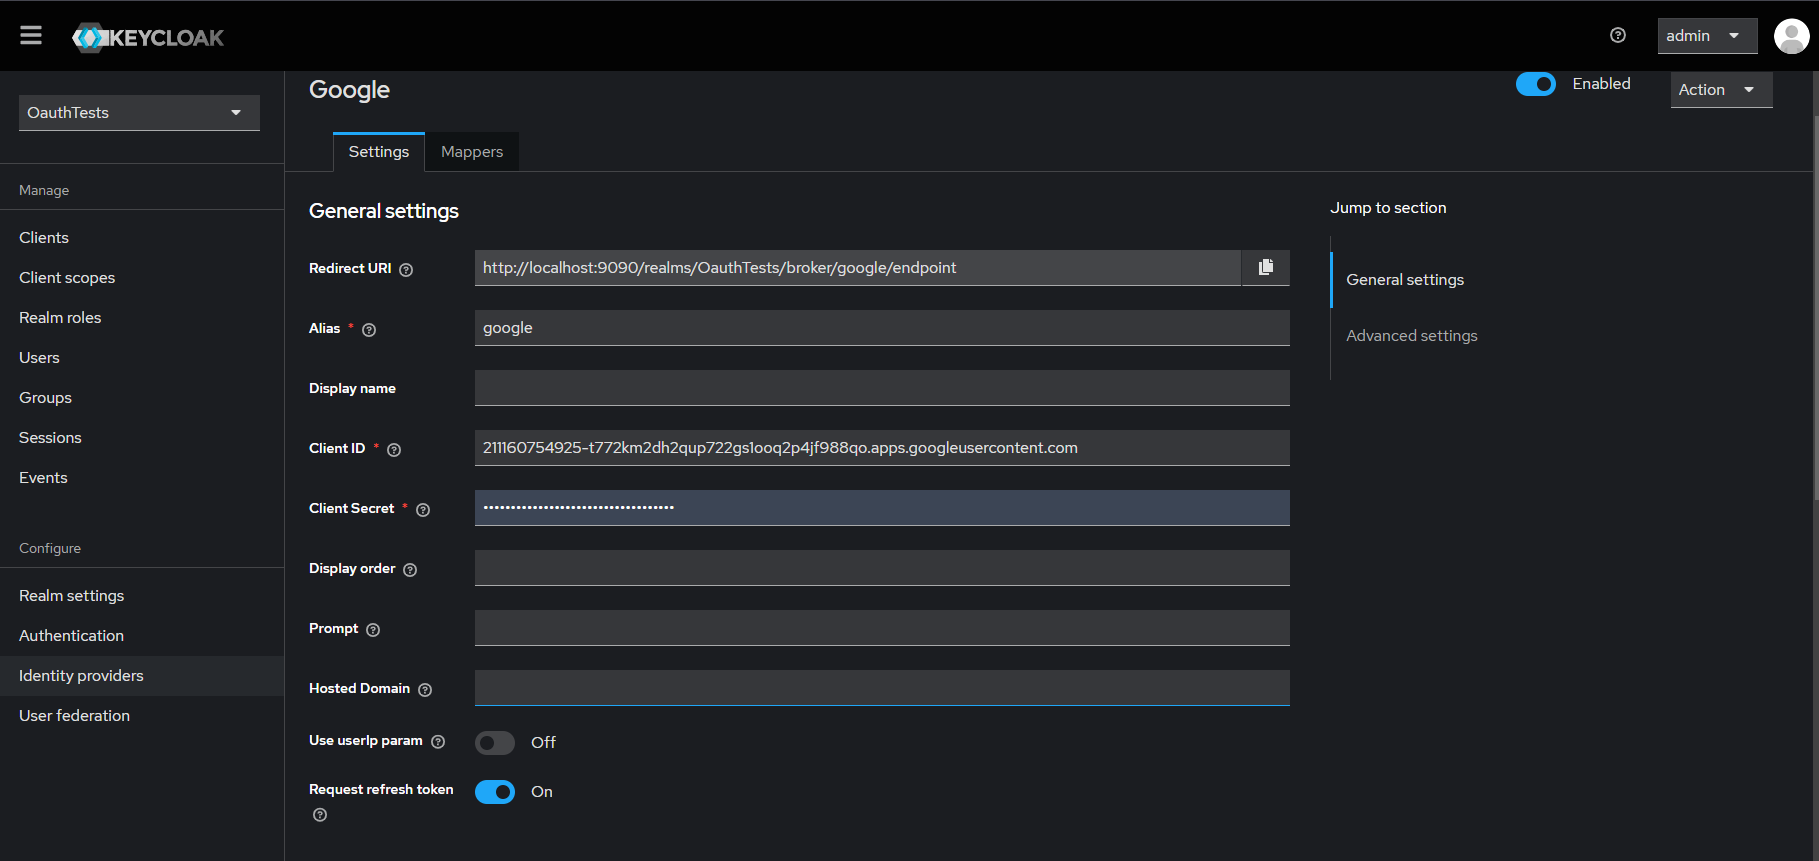Viewport: 1819px width, 861px height.
Task: Select Identity providers in sidebar
Action: 142,676
